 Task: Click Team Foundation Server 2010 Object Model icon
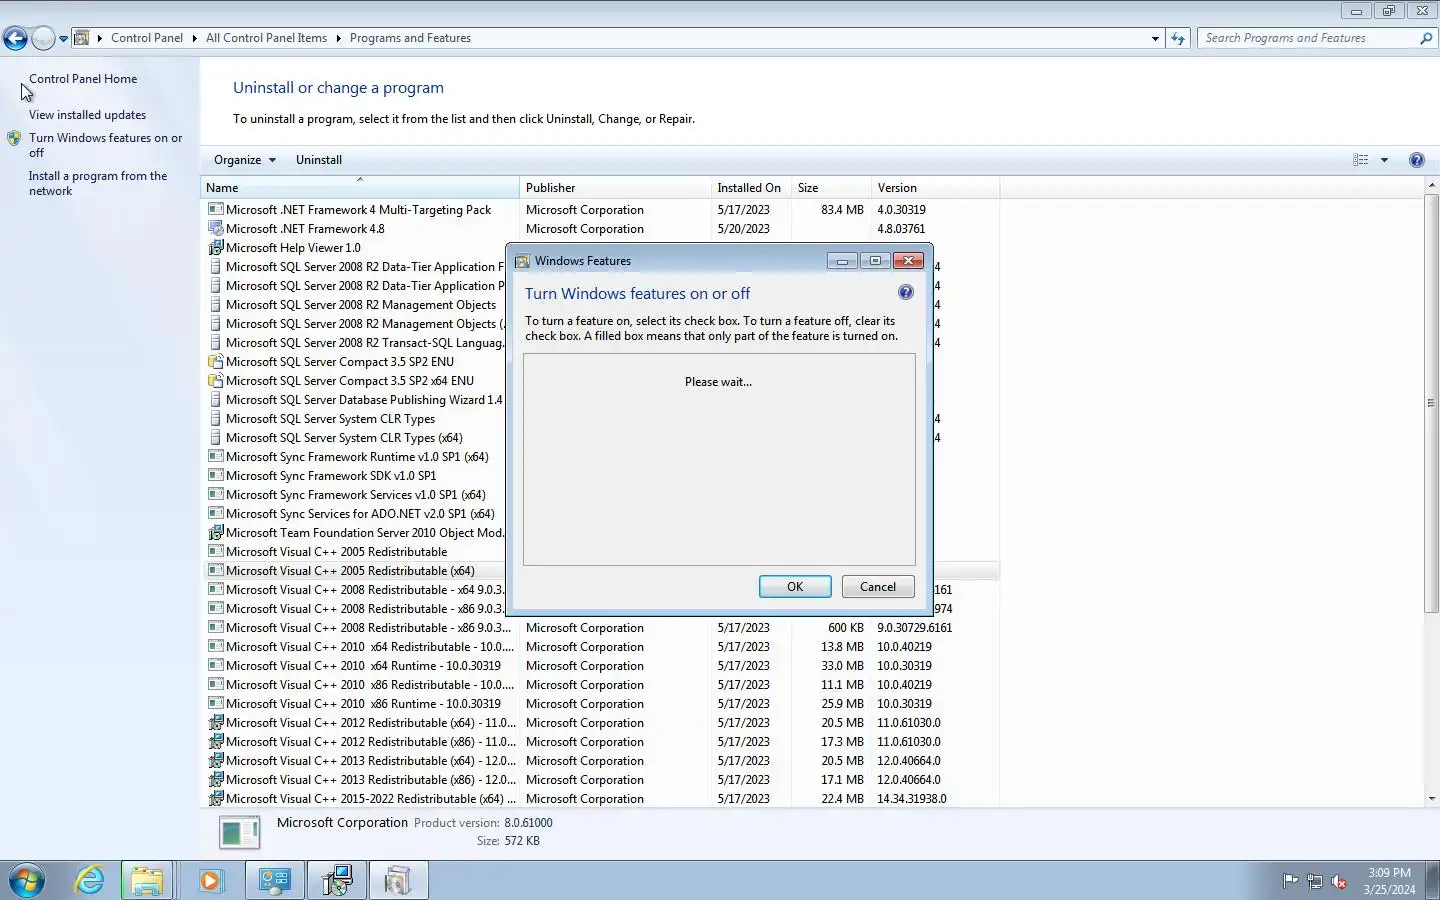pos(215,533)
